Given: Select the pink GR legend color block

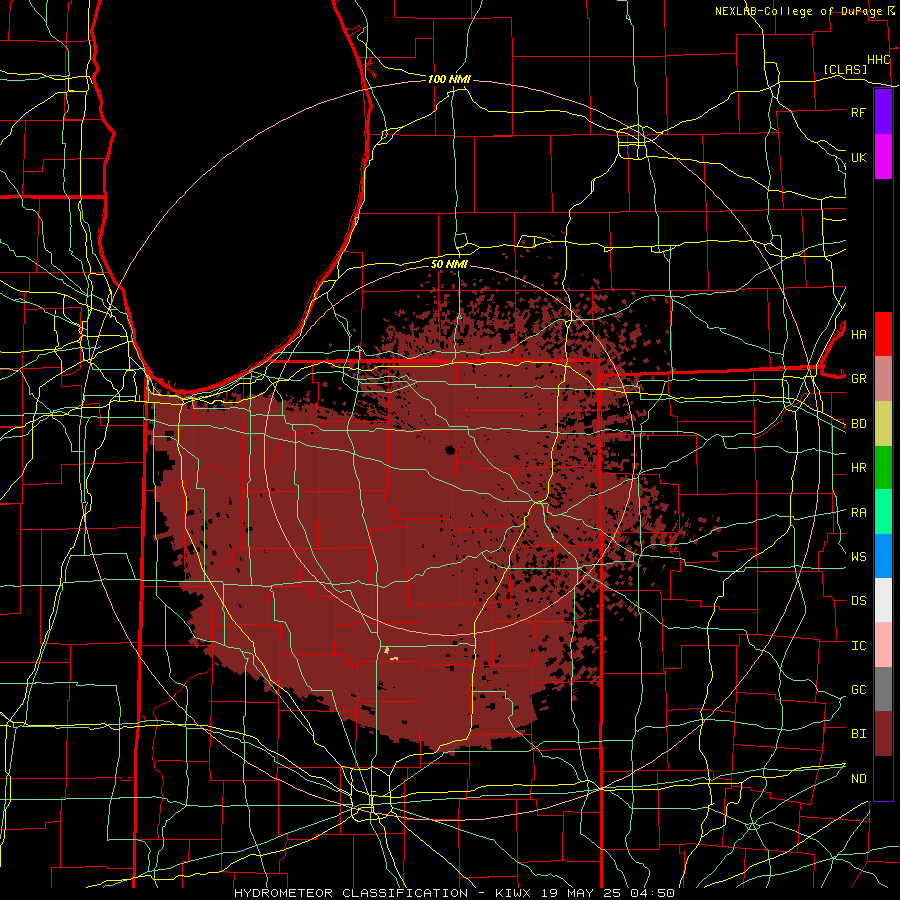Looking at the screenshot, I should (x=883, y=379).
